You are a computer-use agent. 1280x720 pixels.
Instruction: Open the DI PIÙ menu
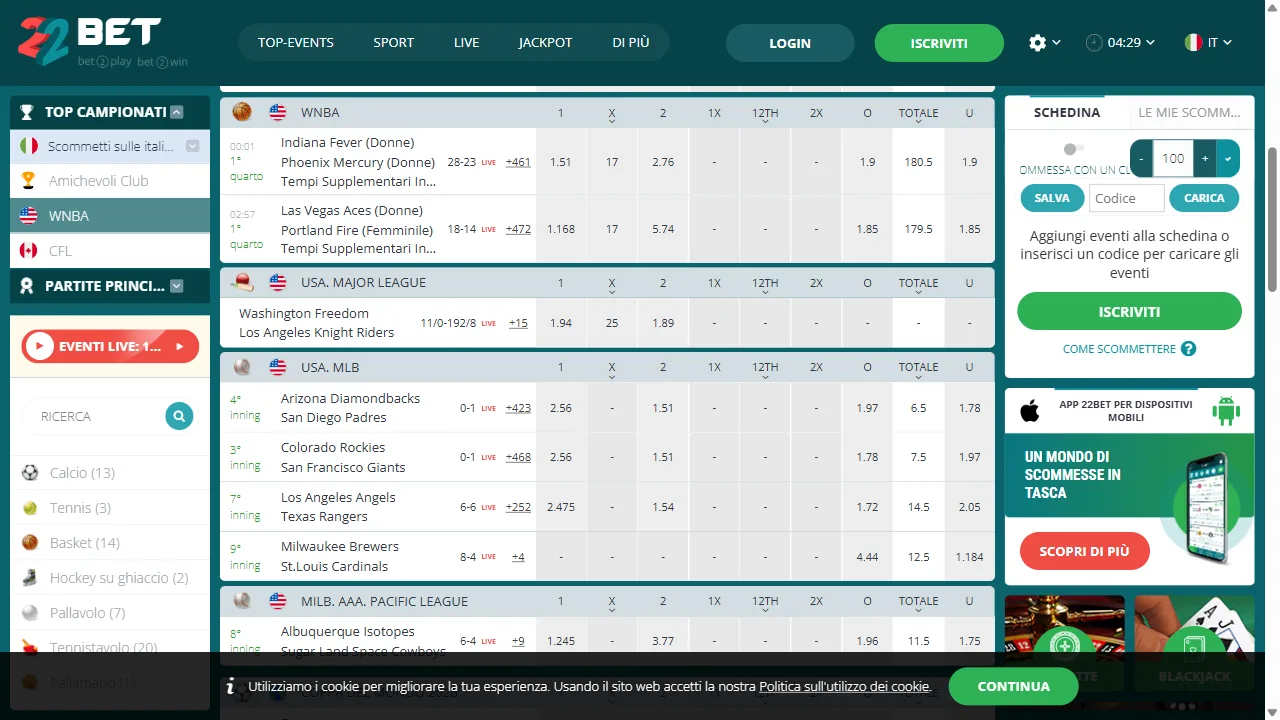(x=631, y=43)
